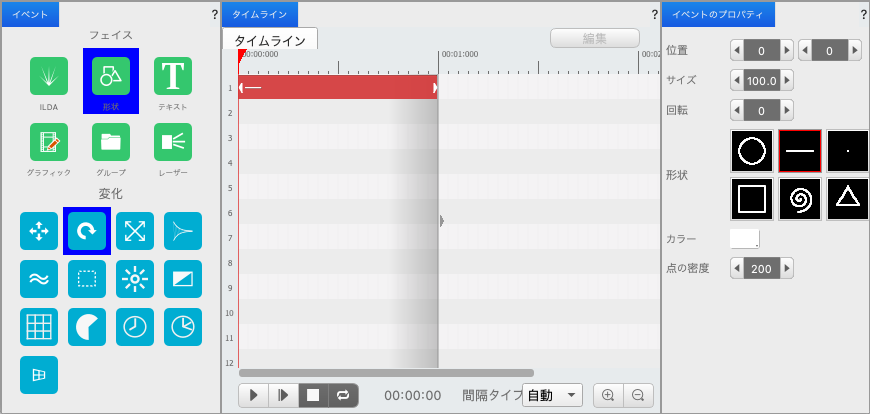Choose the テキスト (text) event icon

point(173,75)
